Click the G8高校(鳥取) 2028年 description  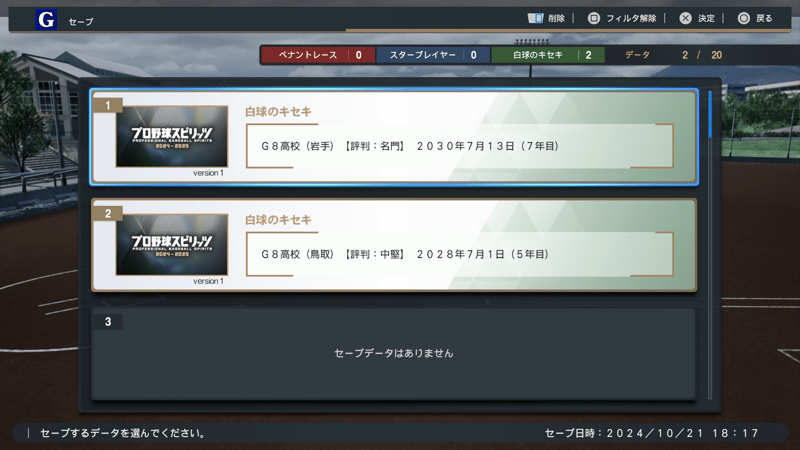(x=405, y=254)
